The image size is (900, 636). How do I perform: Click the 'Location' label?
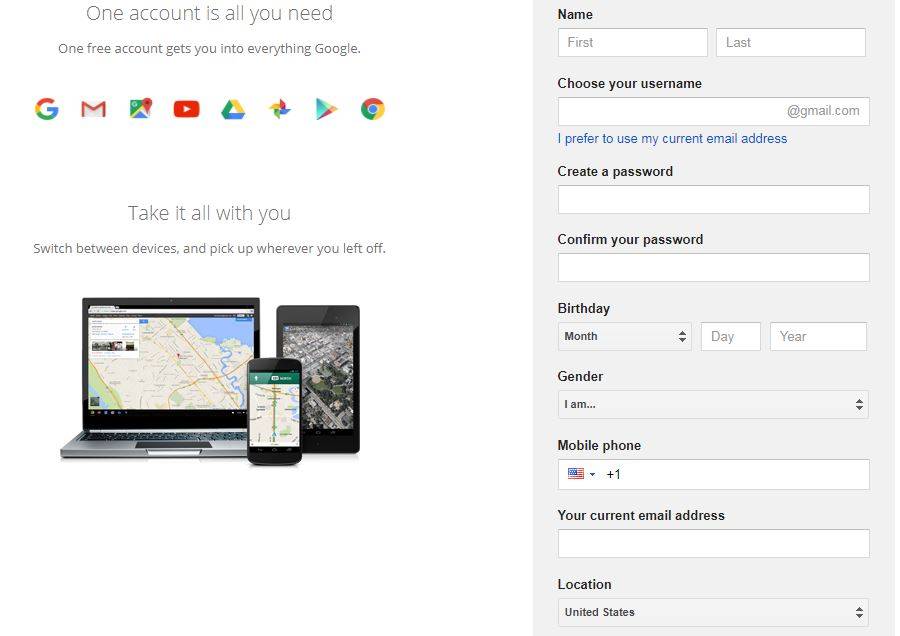[x=584, y=584]
